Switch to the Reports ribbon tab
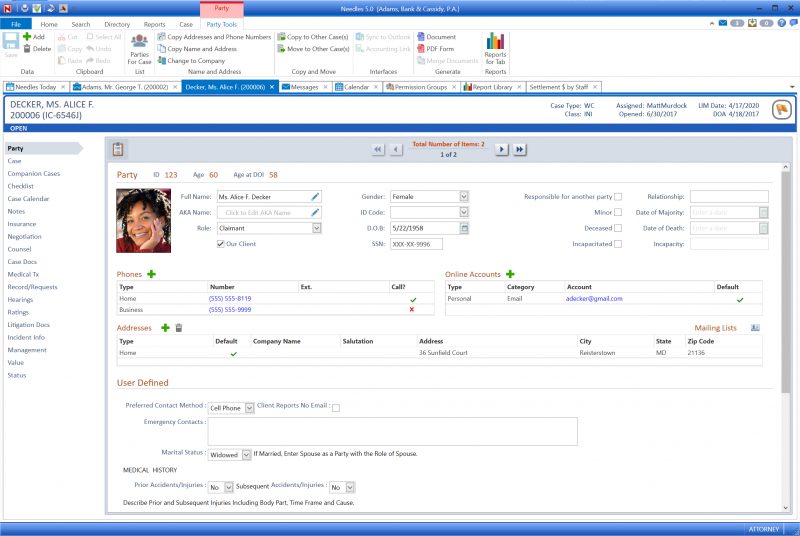 pyautogui.click(x=154, y=24)
